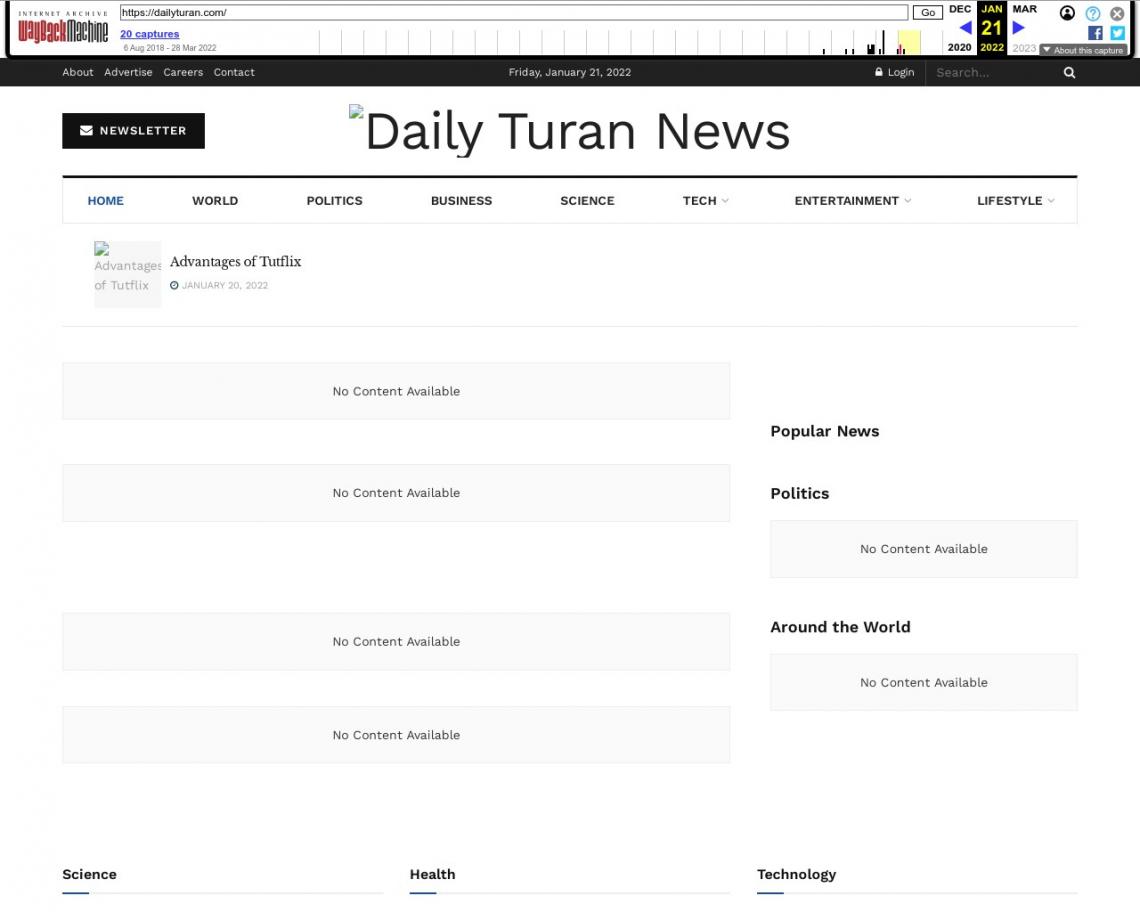The width and height of the screenshot is (1140, 912).
Task: Open the Politics navigation menu item
Action: coord(334,201)
